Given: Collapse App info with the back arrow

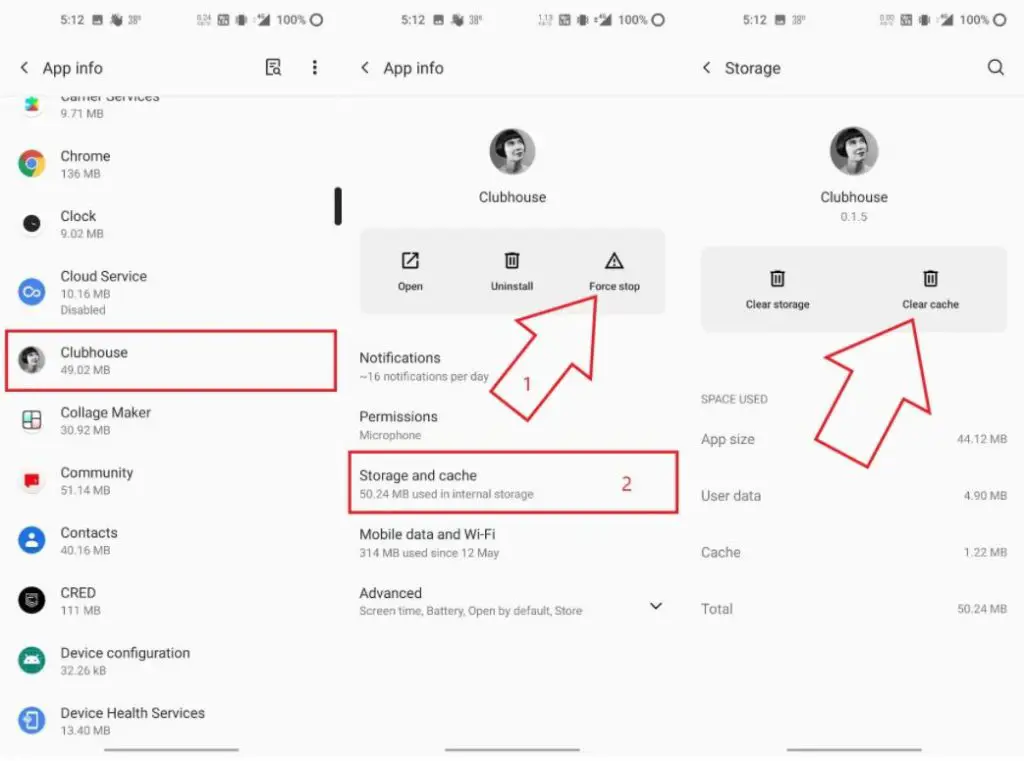Looking at the screenshot, I should click(x=365, y=67).
